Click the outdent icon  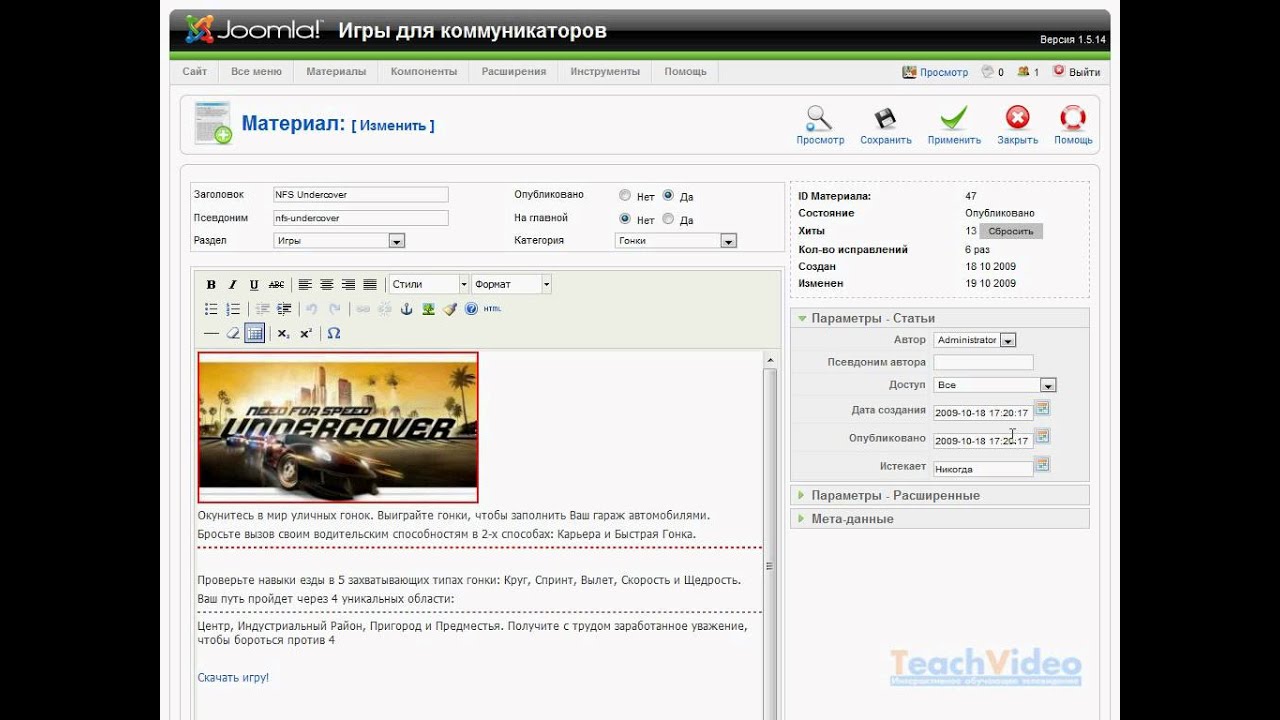pyautogui.click(x=263, y=309)
